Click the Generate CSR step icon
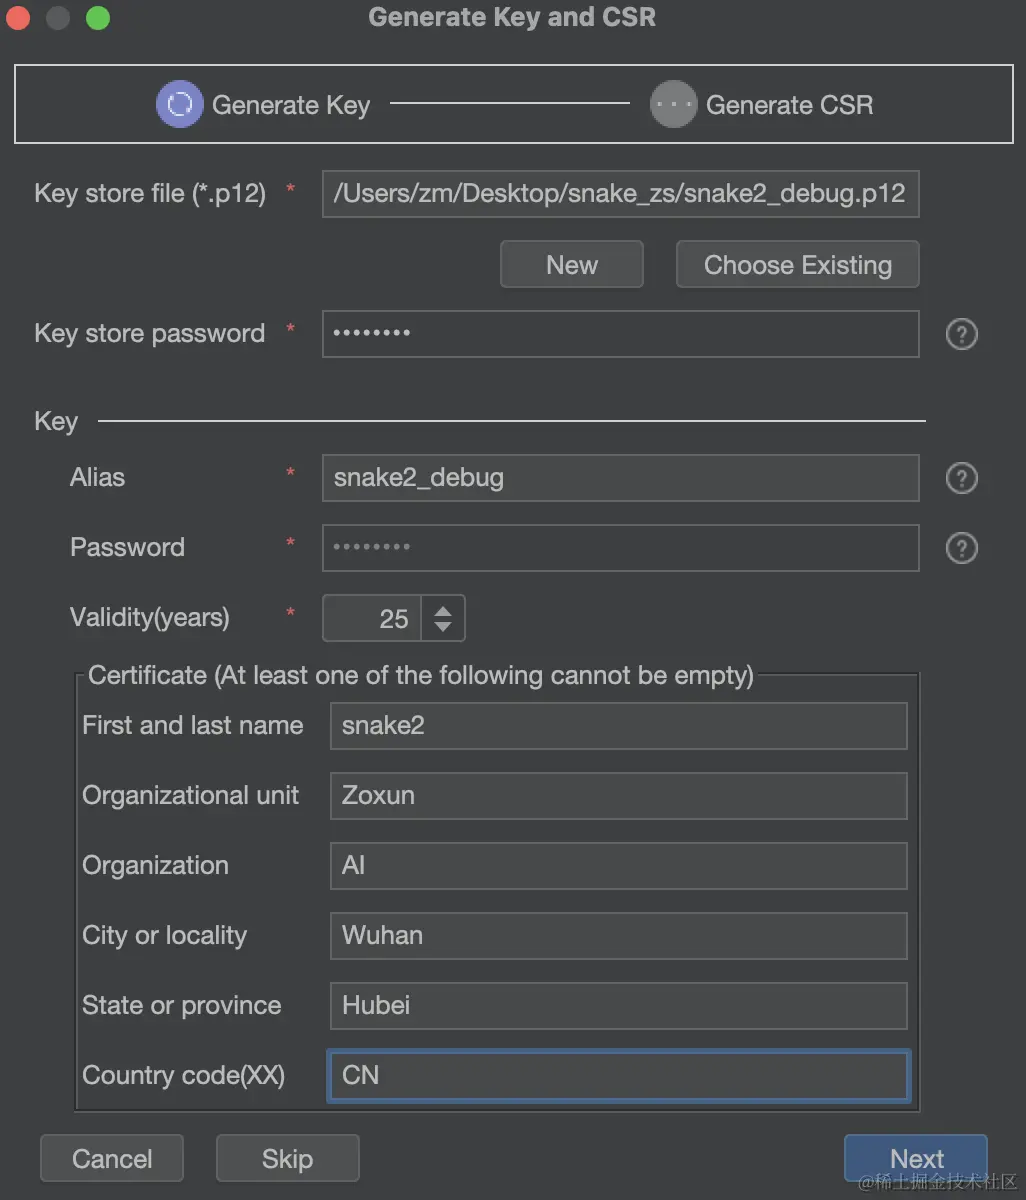 [x=673, y=105]
